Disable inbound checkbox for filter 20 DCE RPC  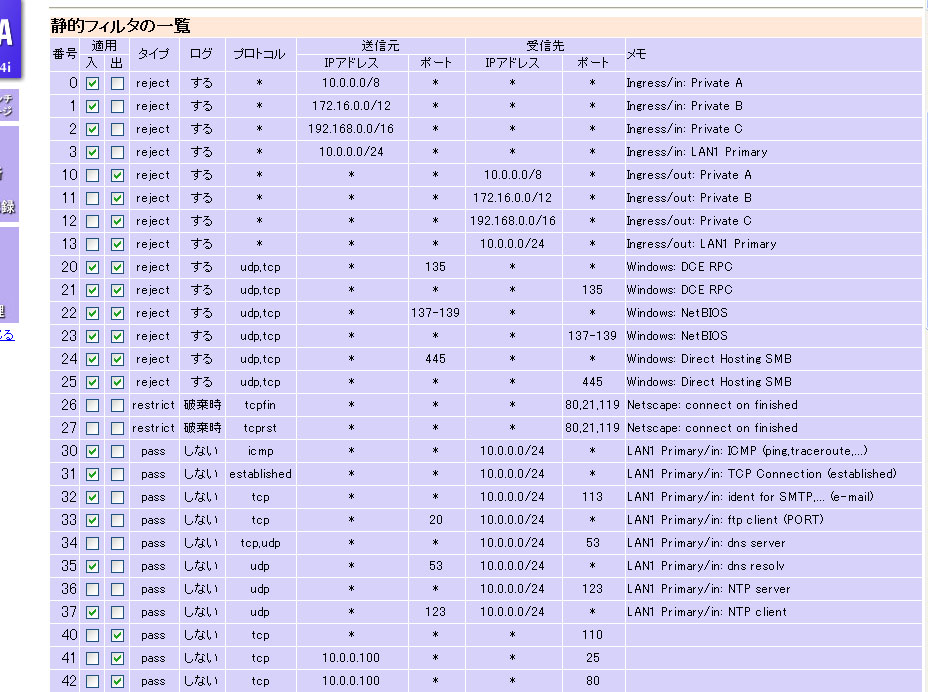click(x=92, y=267)
